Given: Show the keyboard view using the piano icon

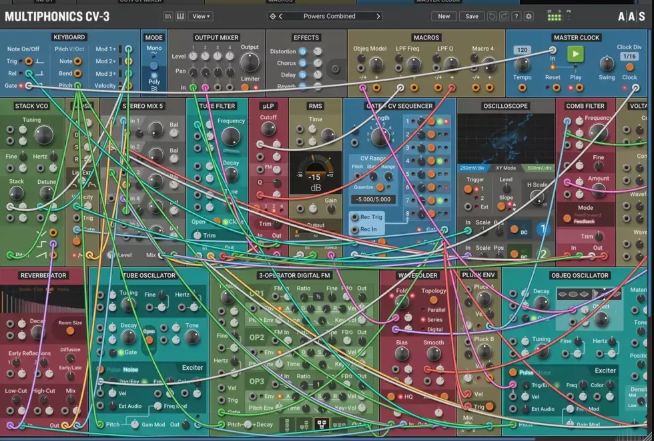Looking at the screenshot, I should pos(181,16).
